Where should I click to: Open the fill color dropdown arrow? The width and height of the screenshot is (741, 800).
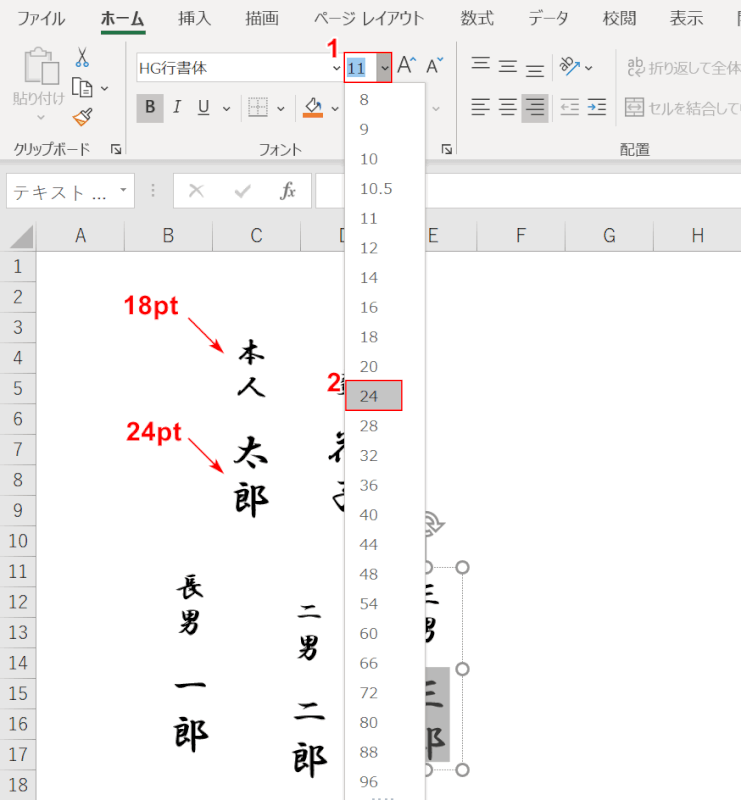coord(335,108)
